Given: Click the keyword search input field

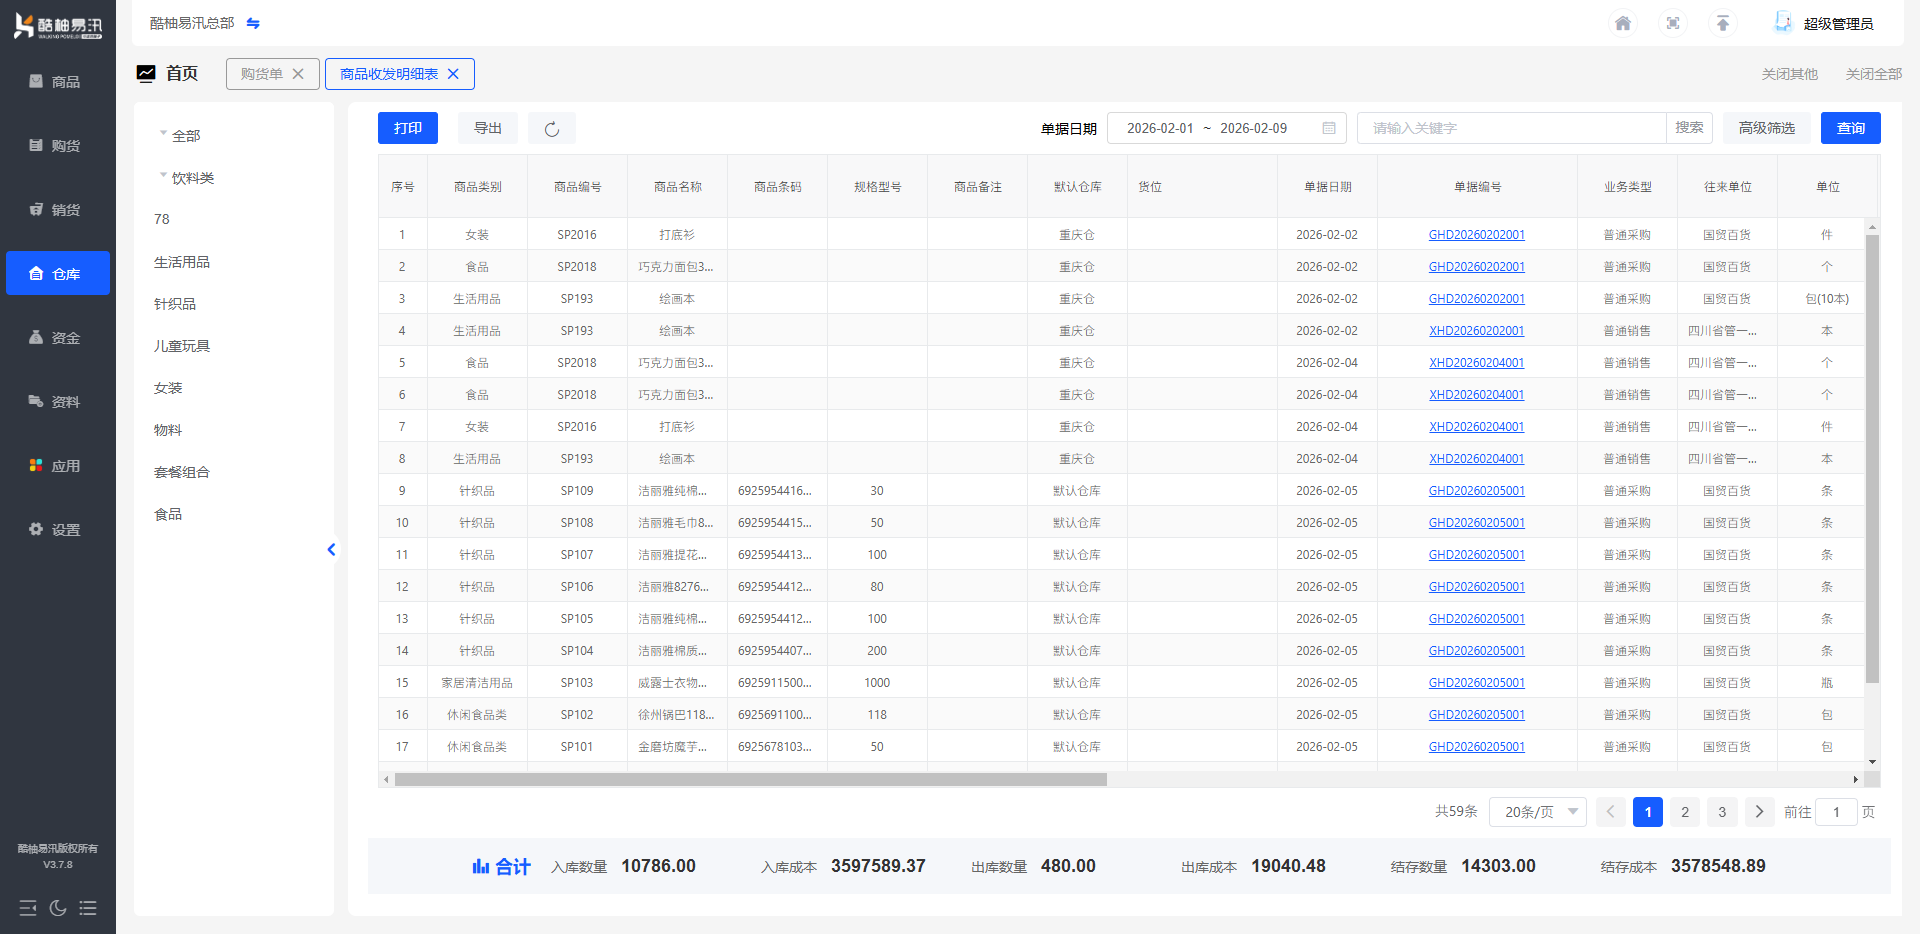Looking at the screenshot, I should [1510, 128].
